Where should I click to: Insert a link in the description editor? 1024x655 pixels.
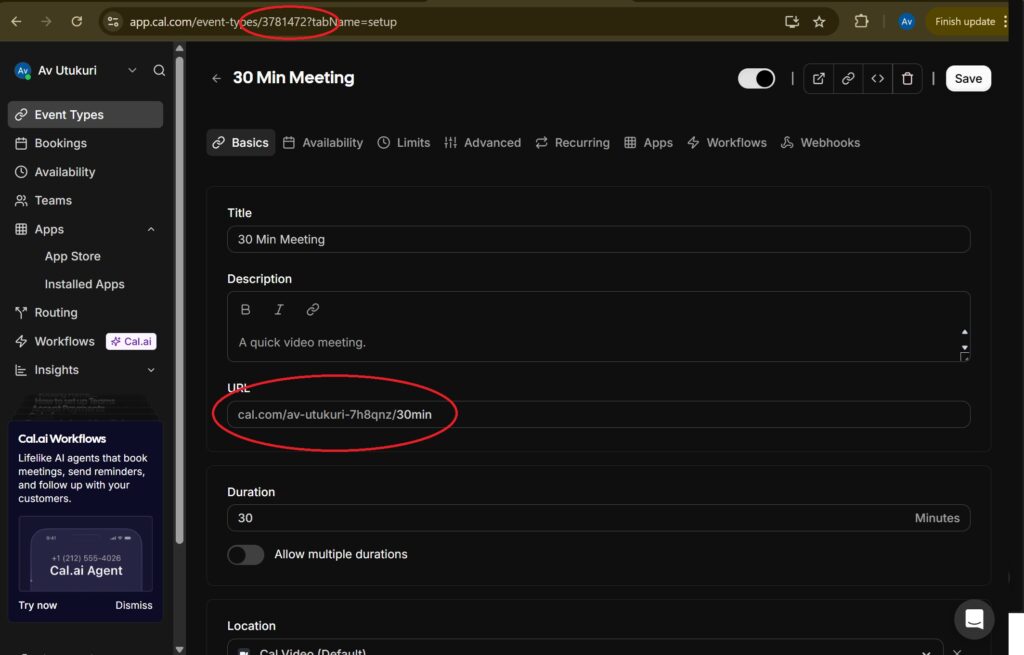click(313, 310)
